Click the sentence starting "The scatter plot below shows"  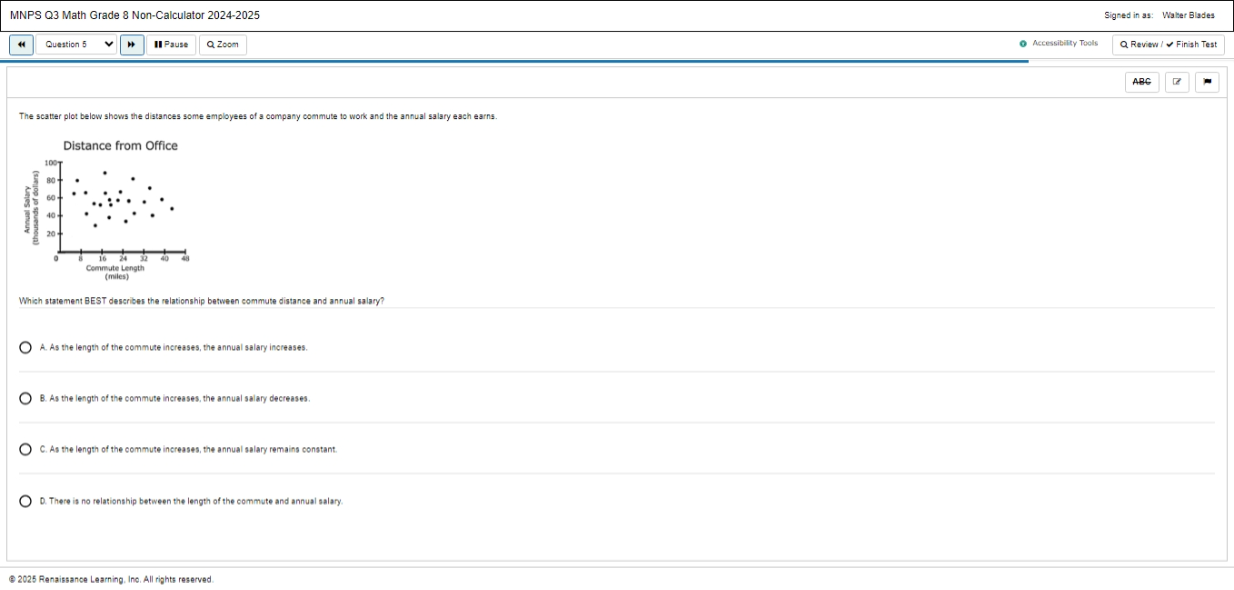258,116
